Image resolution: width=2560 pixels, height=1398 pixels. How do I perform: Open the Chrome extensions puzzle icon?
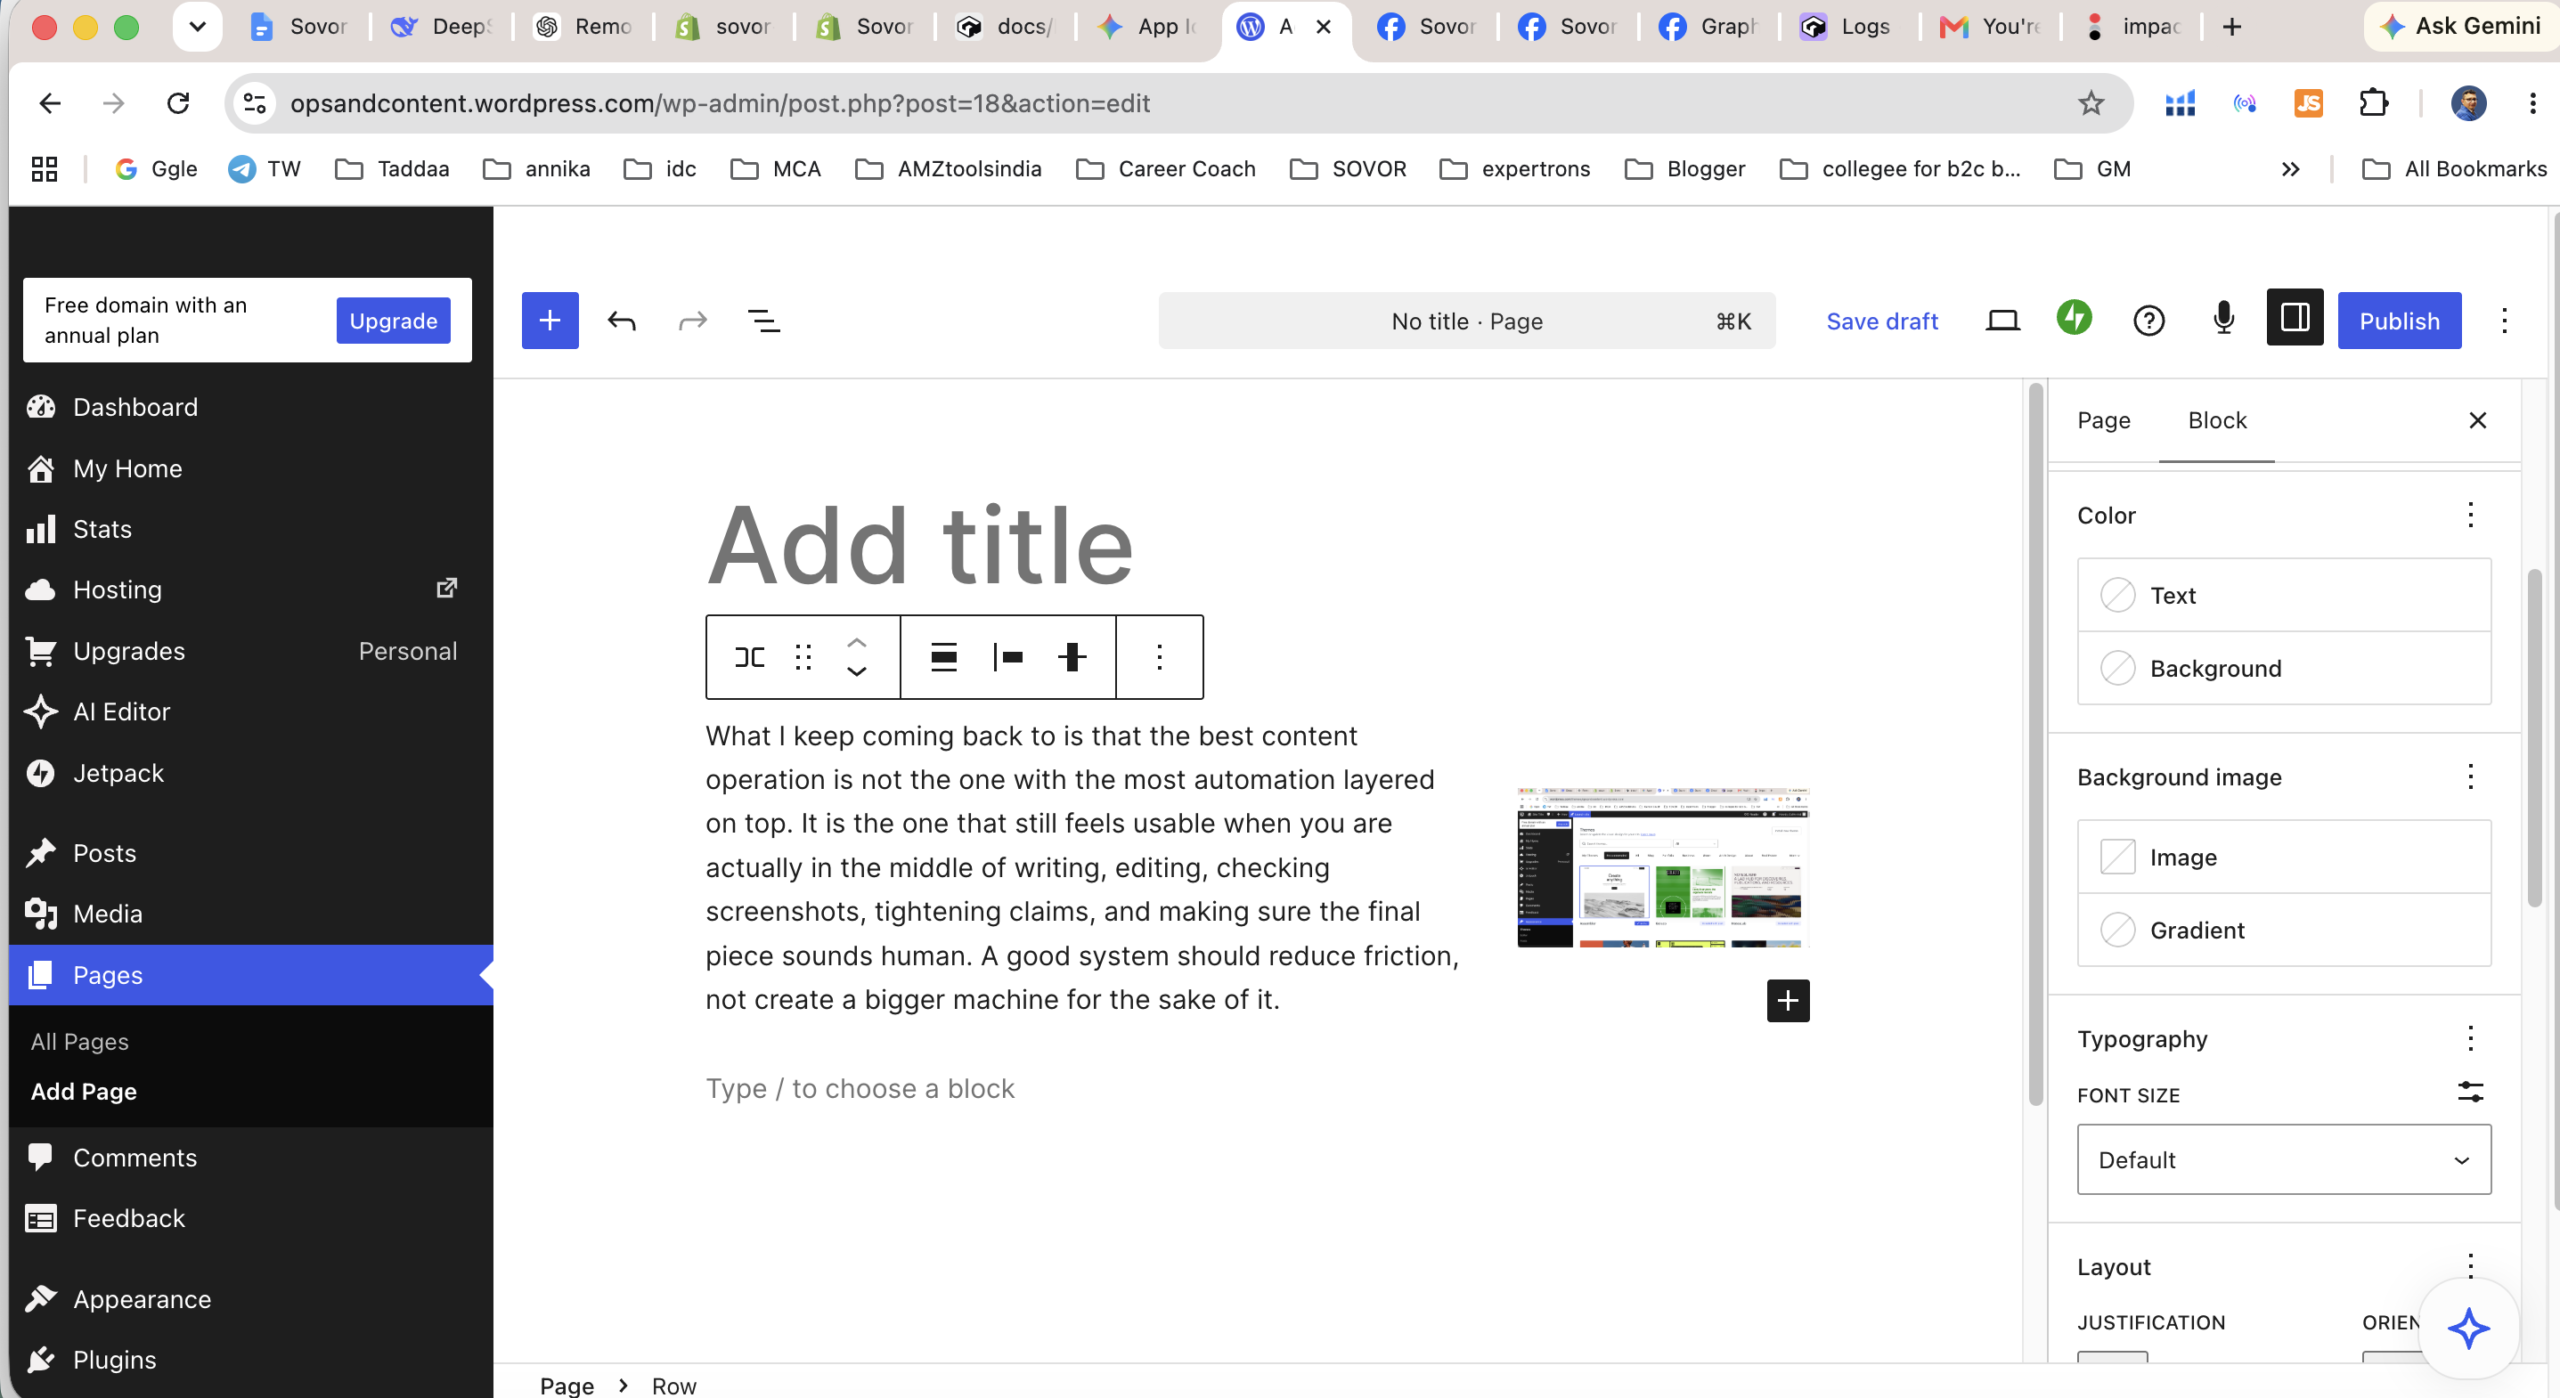coord(2373,103)
